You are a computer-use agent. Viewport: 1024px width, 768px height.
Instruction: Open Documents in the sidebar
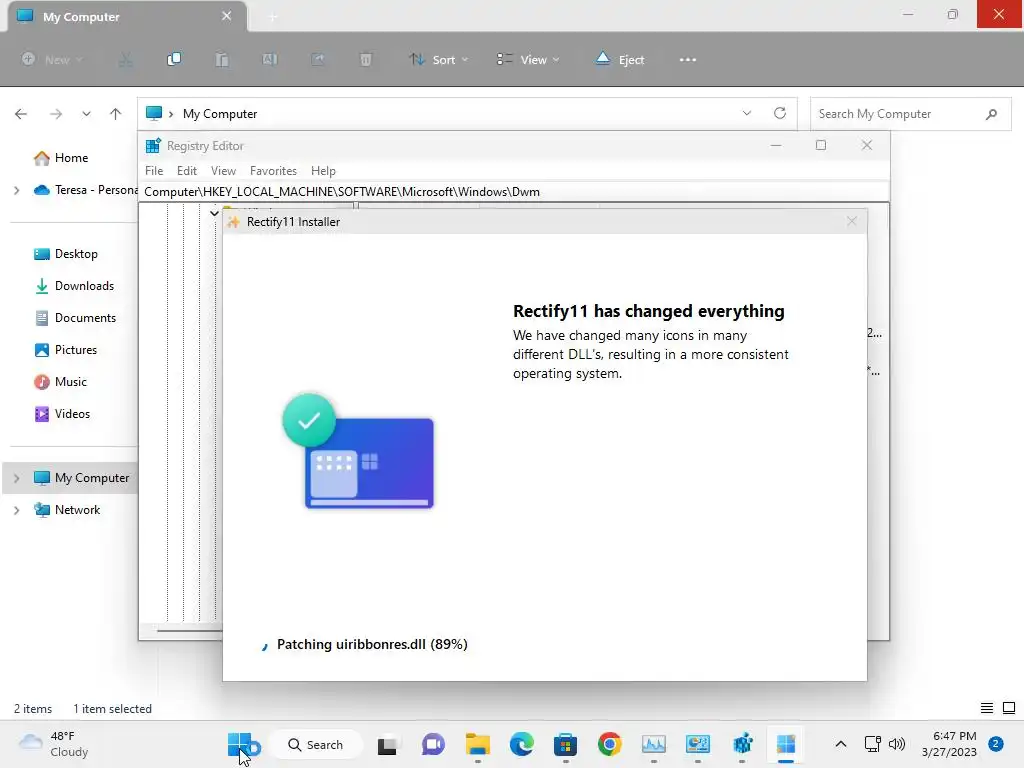pos(86,318)
